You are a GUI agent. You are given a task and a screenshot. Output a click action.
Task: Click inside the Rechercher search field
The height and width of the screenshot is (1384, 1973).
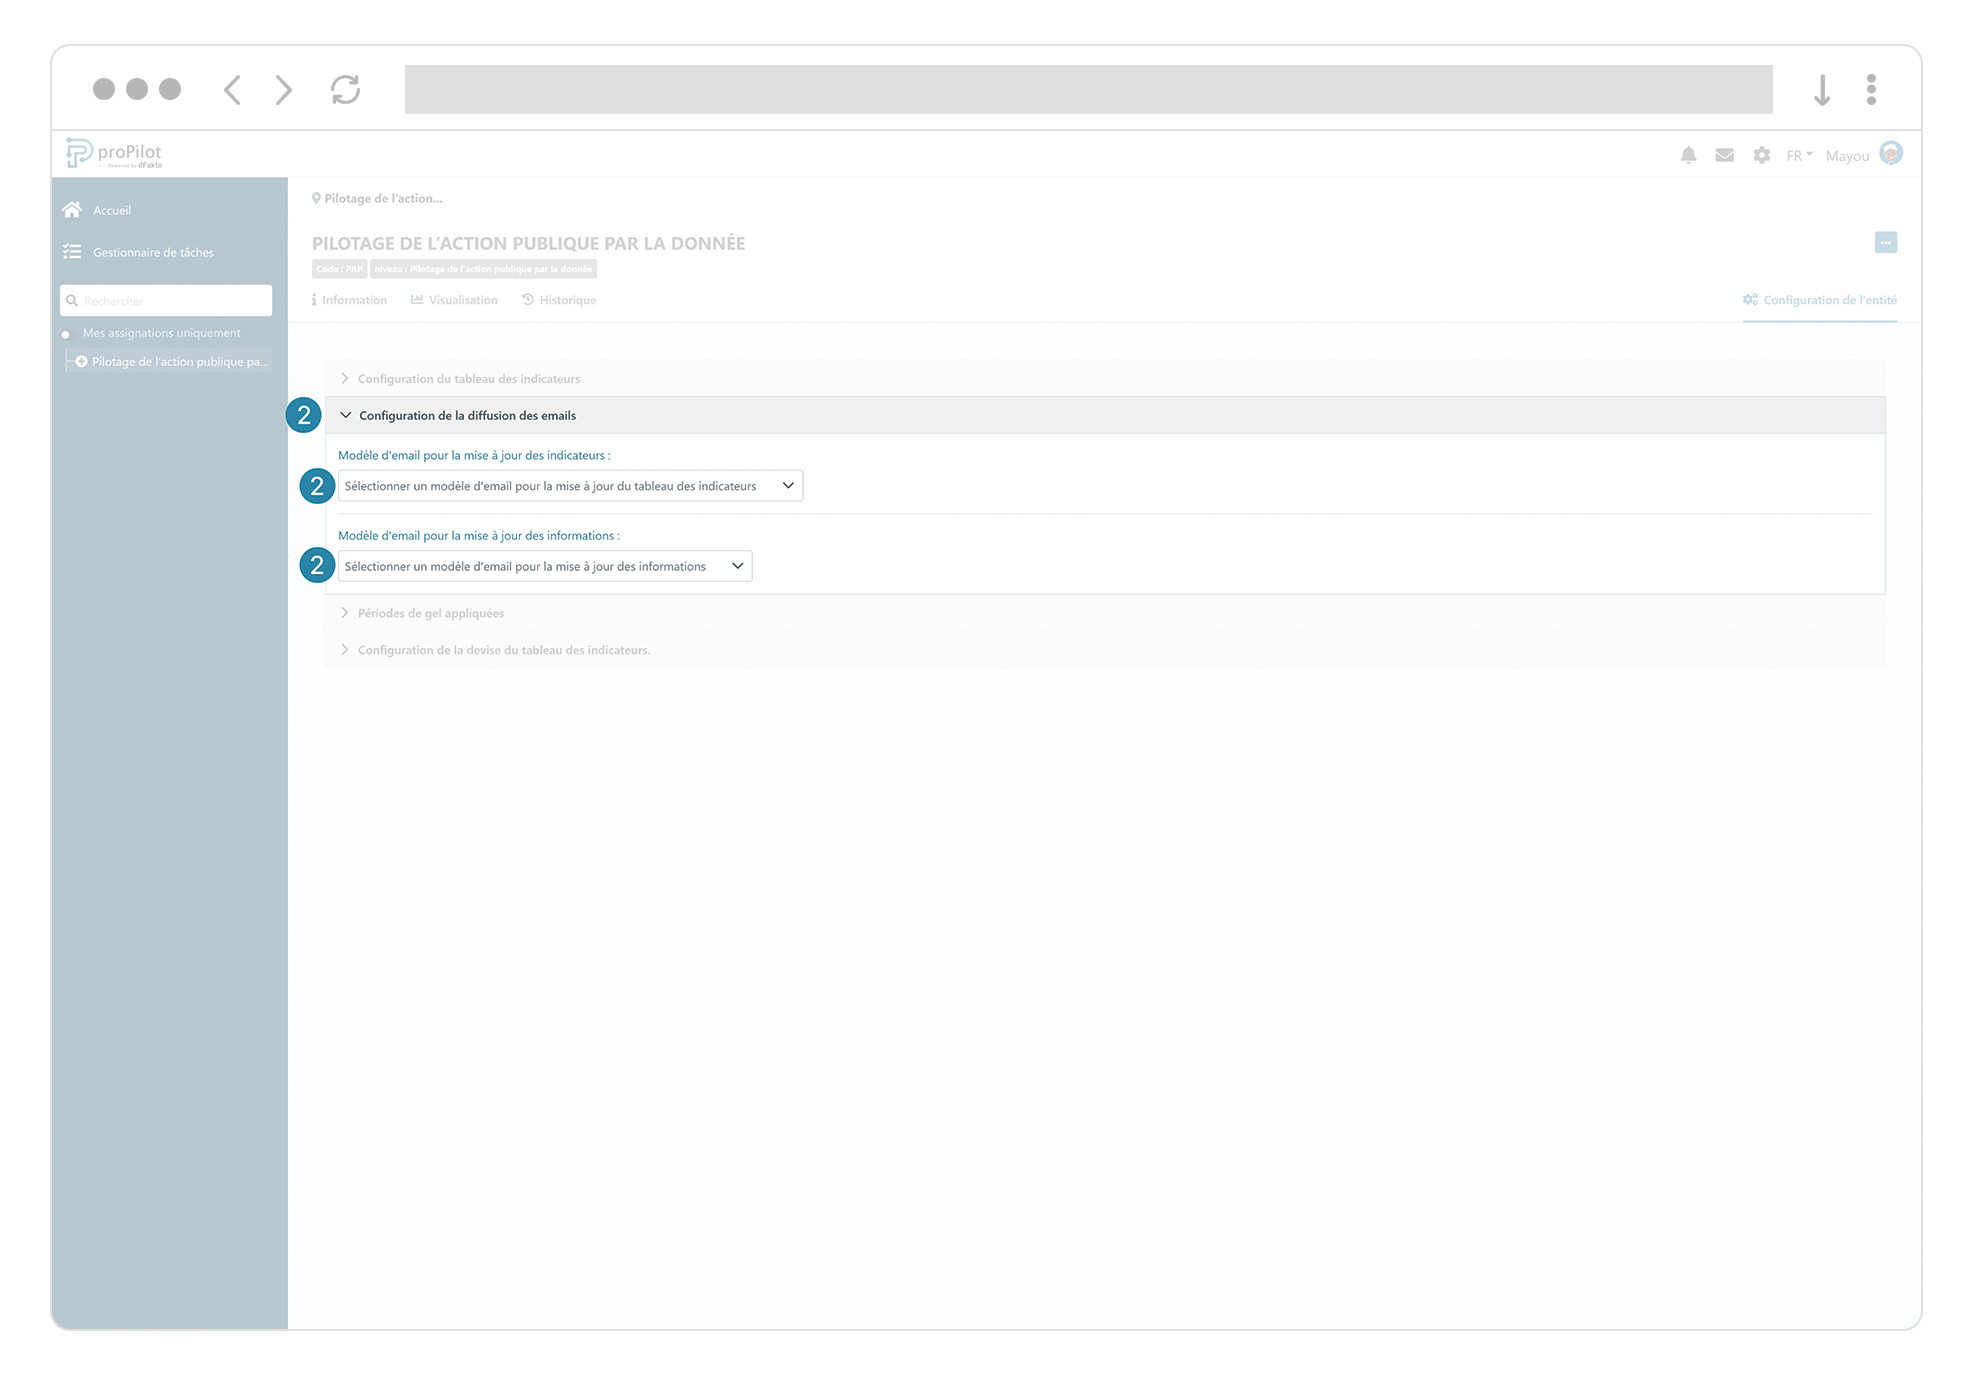click(x=165, y=300)
